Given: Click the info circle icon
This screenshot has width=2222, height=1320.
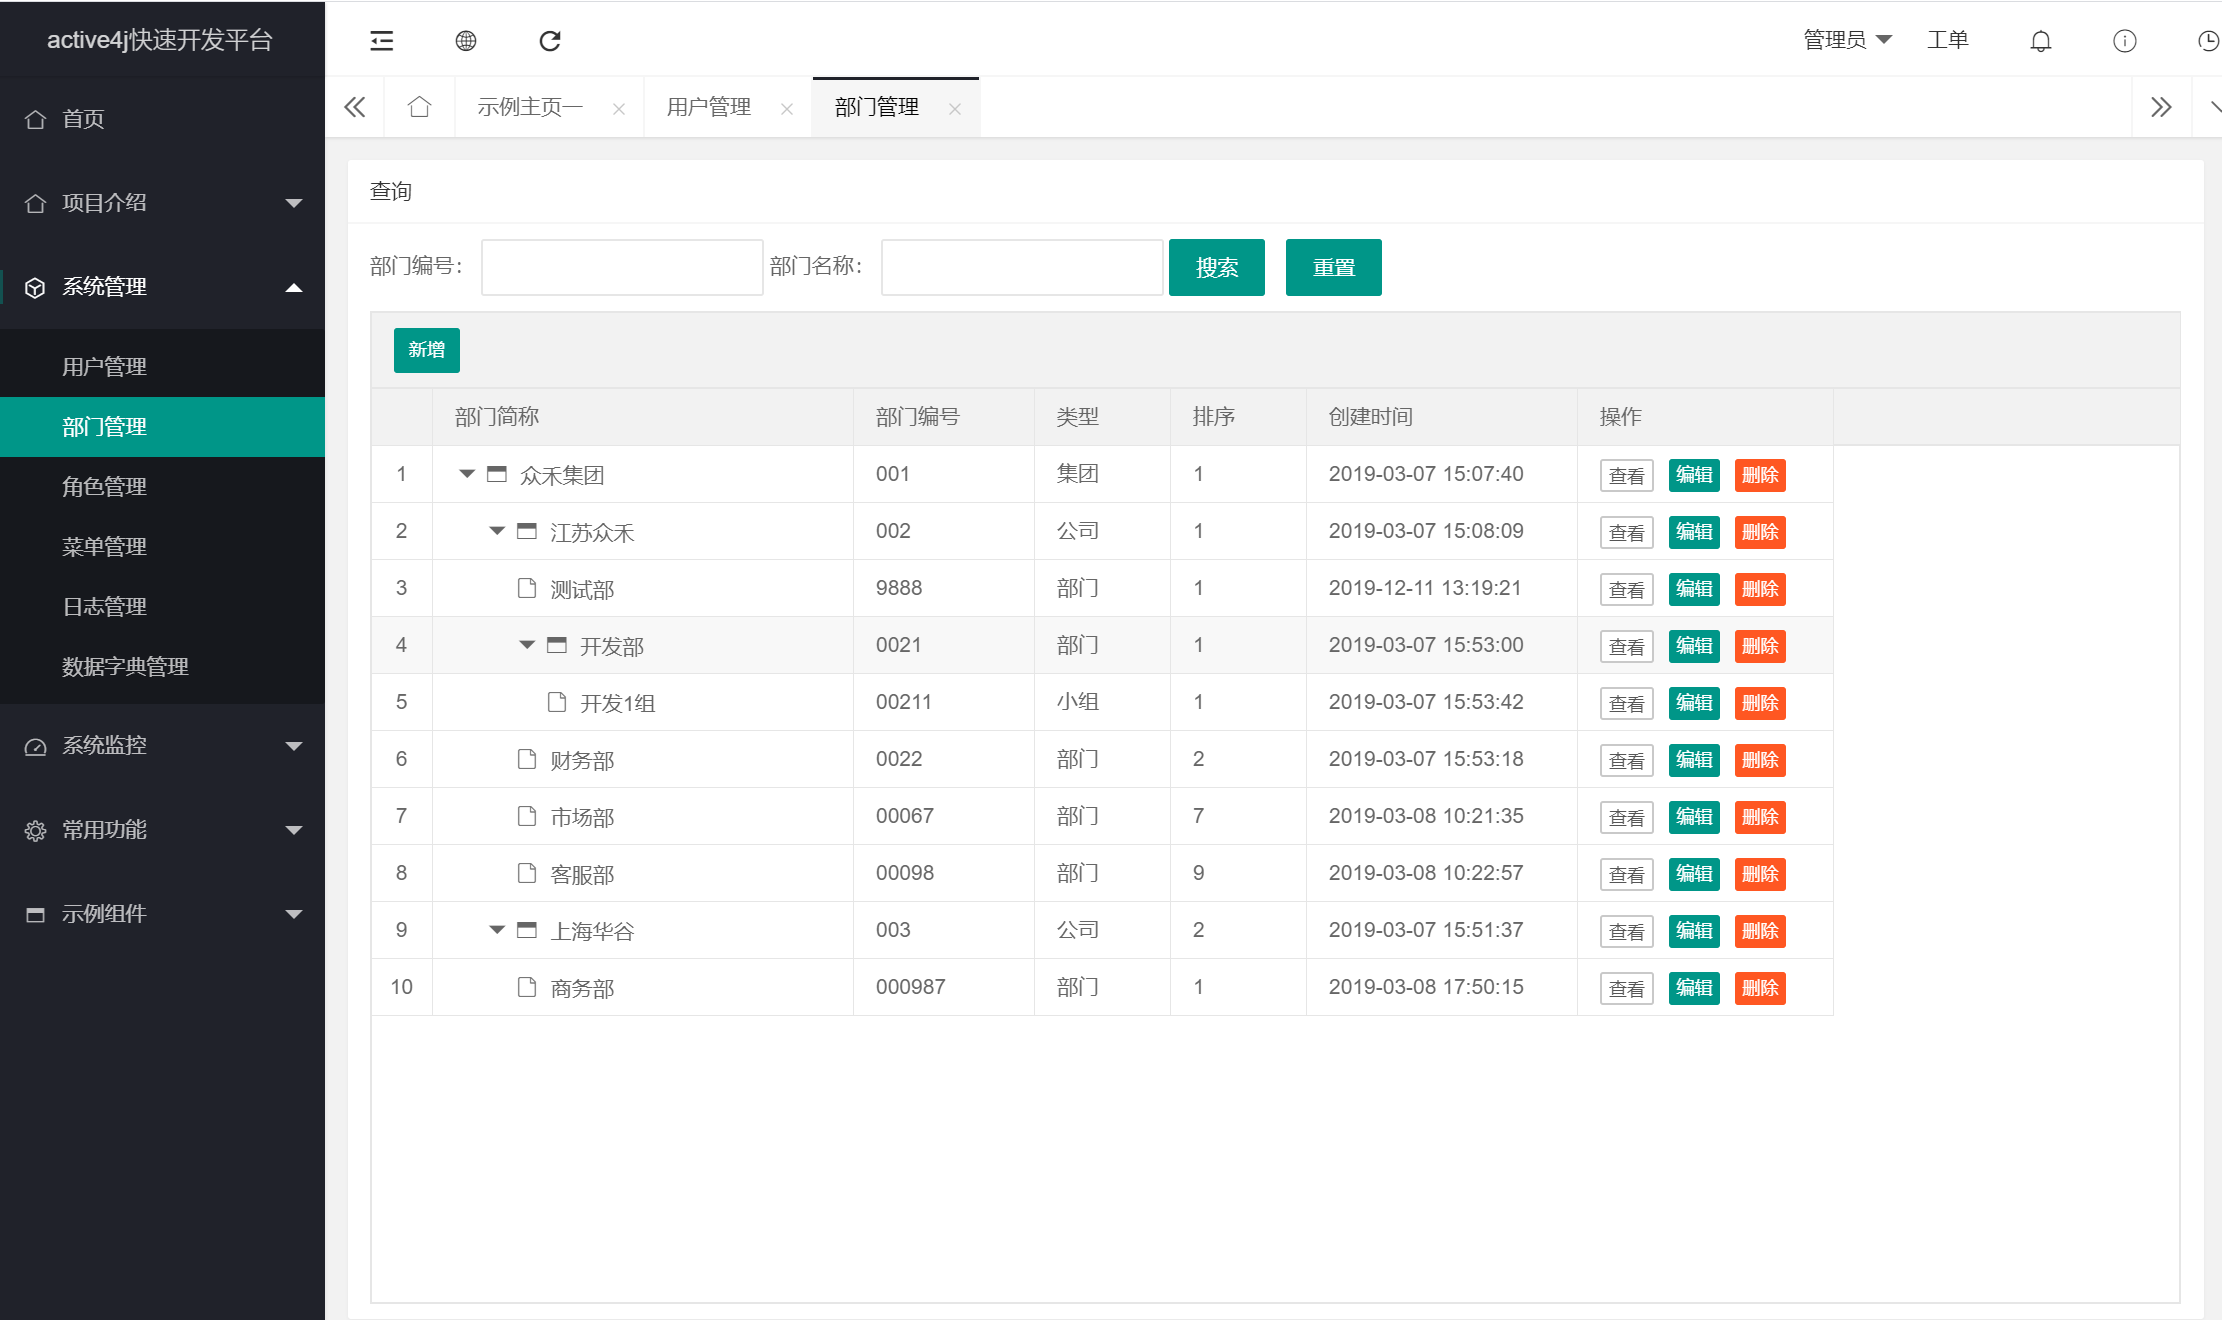Looking at the screenshot, I should click(x=2125, y=41).
